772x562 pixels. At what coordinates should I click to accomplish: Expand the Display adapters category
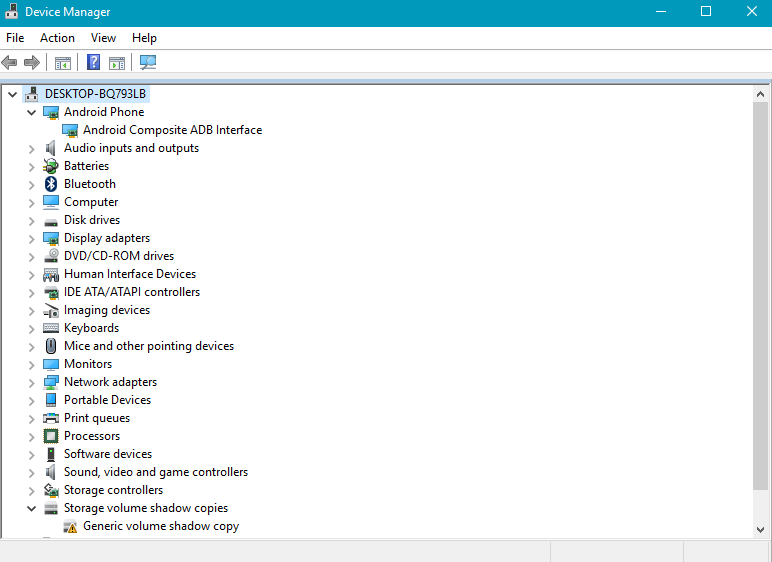point(32,238)
